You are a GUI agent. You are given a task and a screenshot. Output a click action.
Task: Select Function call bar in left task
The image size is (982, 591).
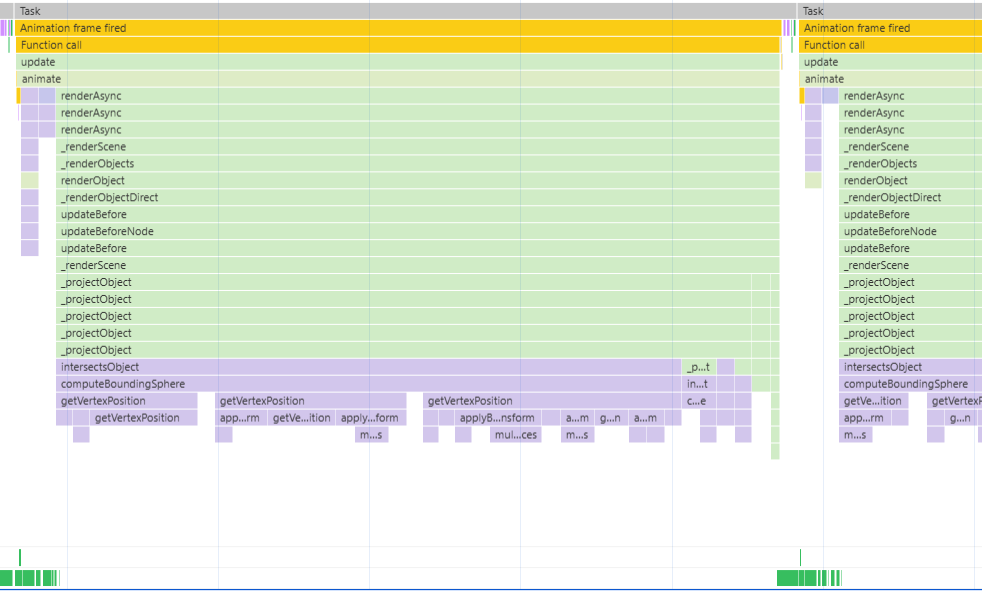(398, 44)
